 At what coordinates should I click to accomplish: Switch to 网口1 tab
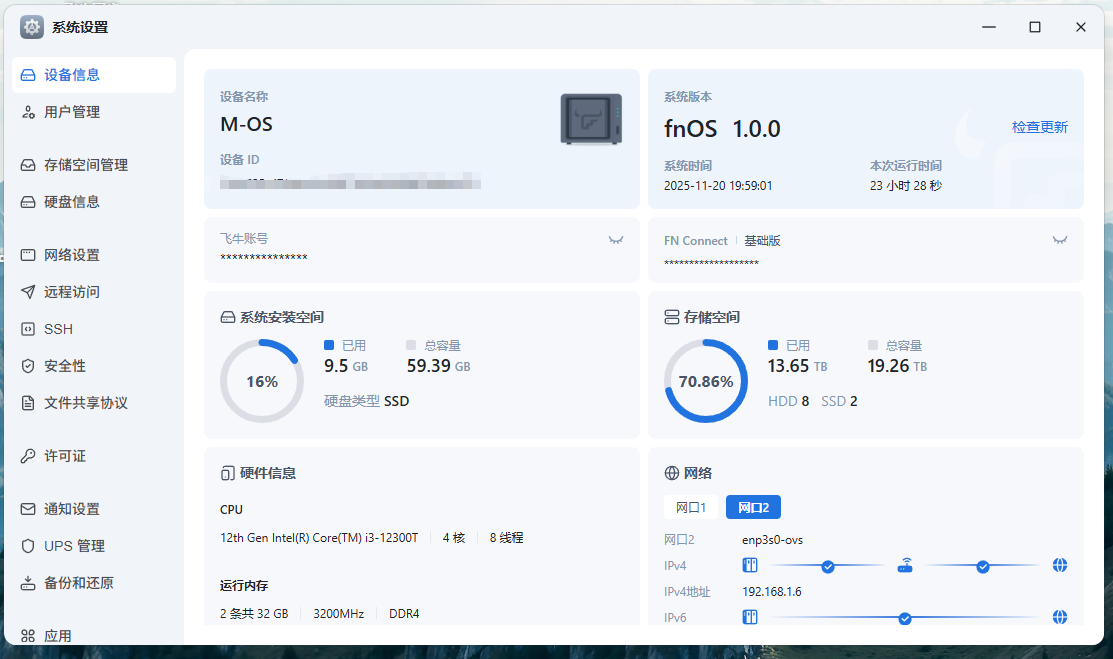(691, 507)
